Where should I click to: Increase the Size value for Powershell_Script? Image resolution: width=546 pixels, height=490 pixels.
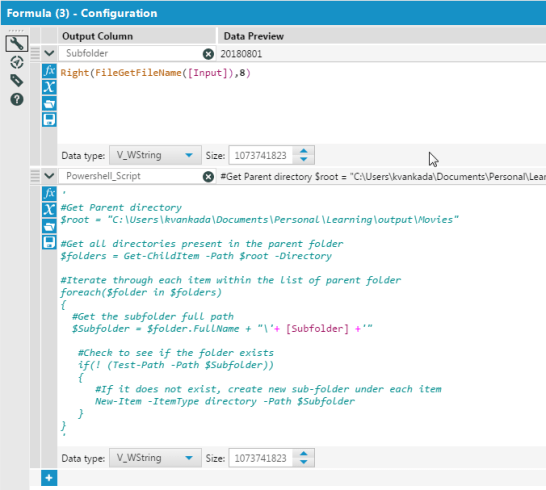tap(304, 454)
